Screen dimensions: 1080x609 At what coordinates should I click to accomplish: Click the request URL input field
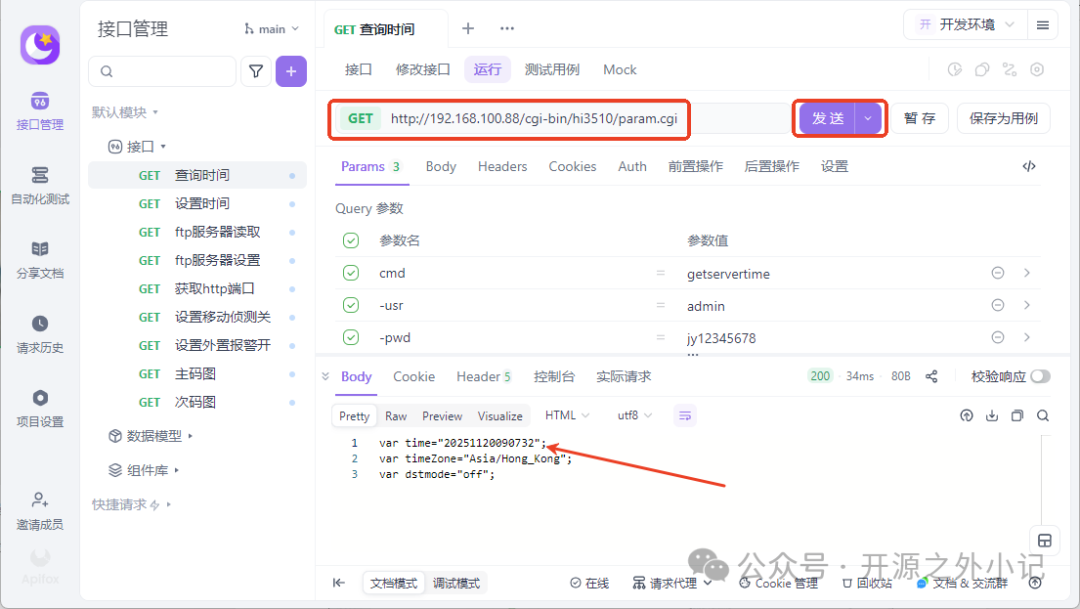point(534,118)
